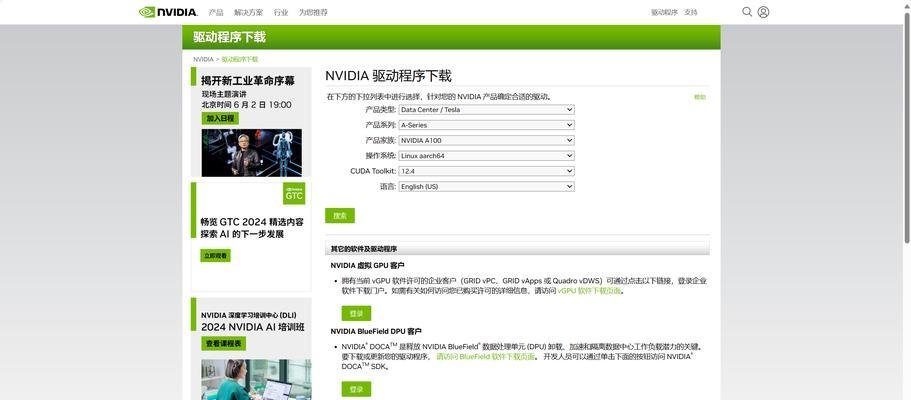911x400 pixels.
Task: Click the NVIDIA breadcrumb link
Action: click(203, 59)
